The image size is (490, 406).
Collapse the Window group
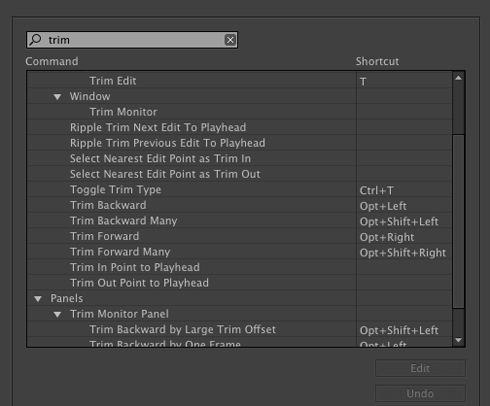tap(57, 97)
